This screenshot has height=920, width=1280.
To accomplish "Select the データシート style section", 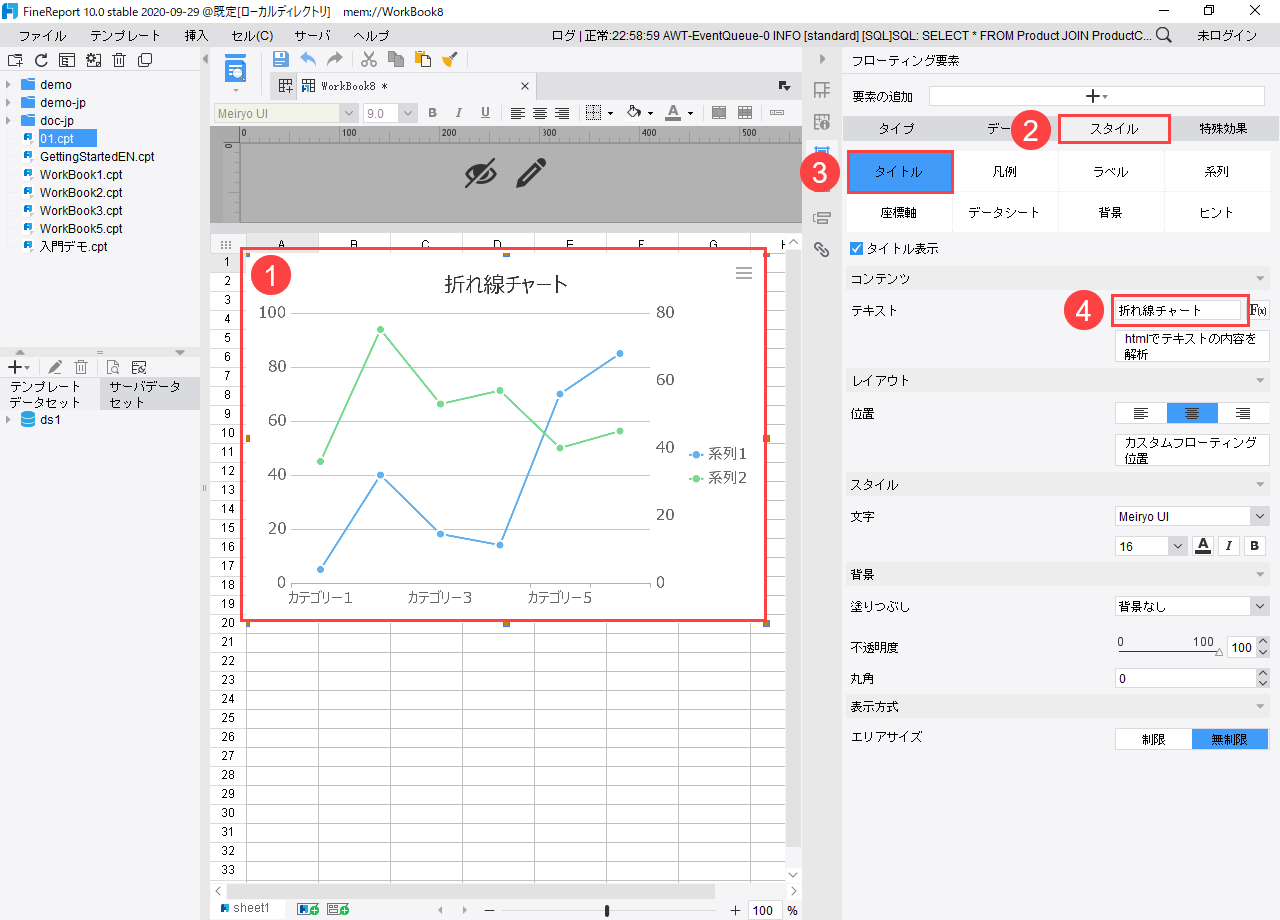I will coord(1005,212).
